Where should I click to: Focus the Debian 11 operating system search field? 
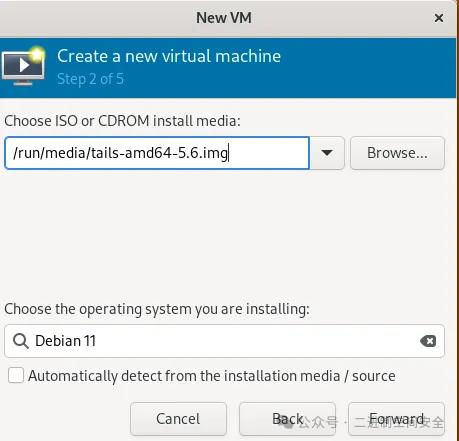point(224,341)
